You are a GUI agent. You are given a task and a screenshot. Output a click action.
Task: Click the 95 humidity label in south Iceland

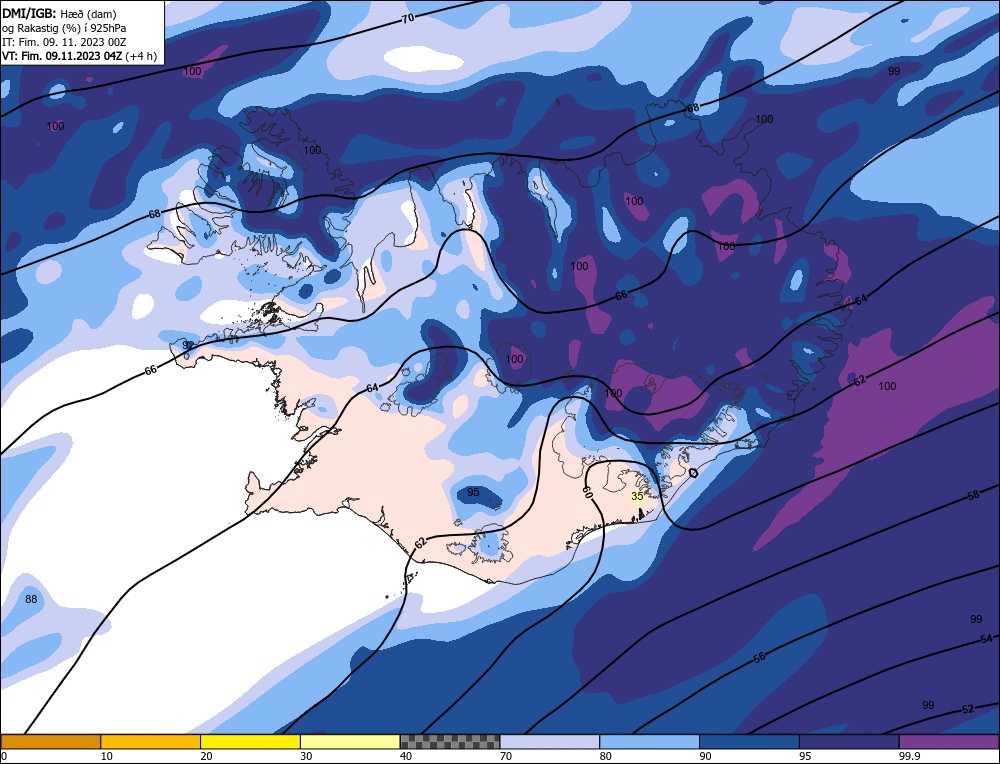pyautogui.click(x=473, y=492)
